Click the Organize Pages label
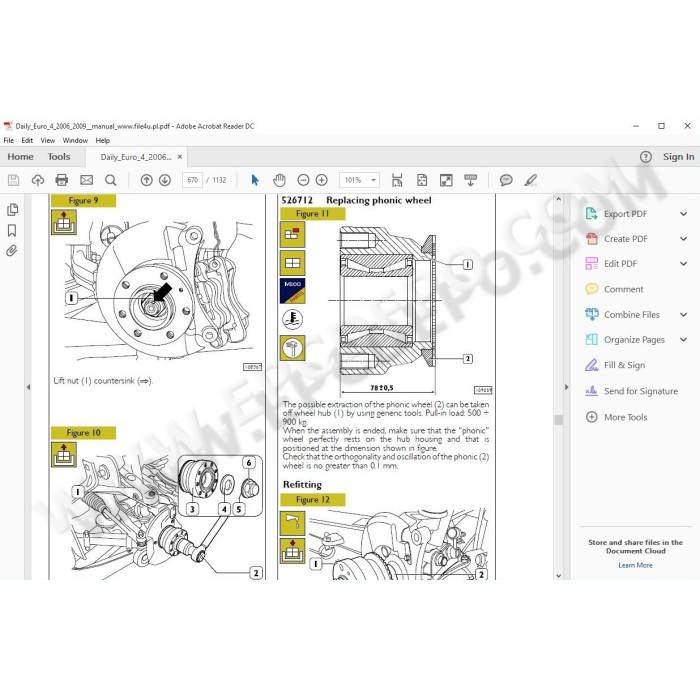 (634, 340)
